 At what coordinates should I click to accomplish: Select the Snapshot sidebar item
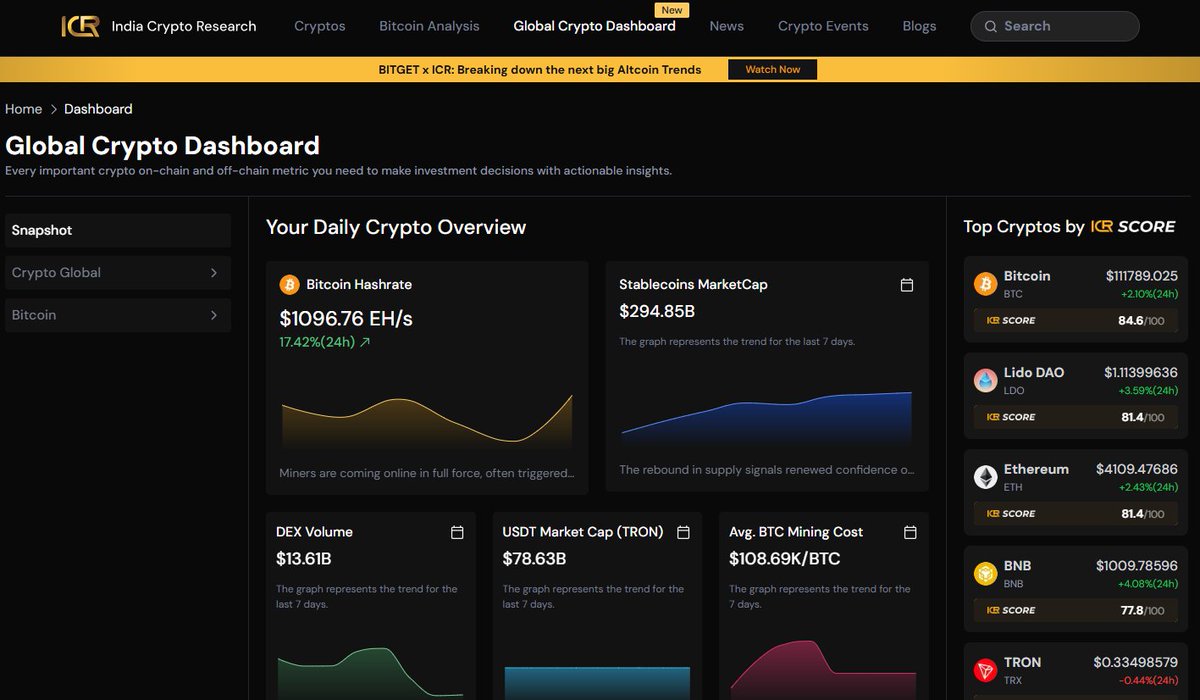click(x=118, y=230)
